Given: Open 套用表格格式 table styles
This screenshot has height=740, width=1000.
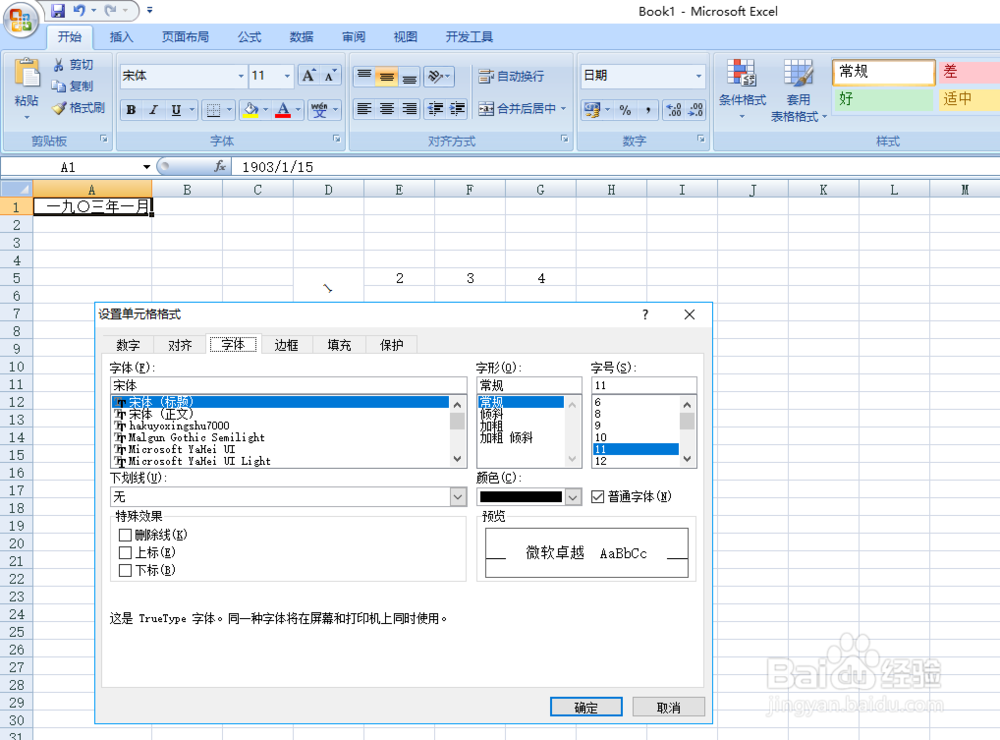Looking at the screenshot, I should pos(798,90).
